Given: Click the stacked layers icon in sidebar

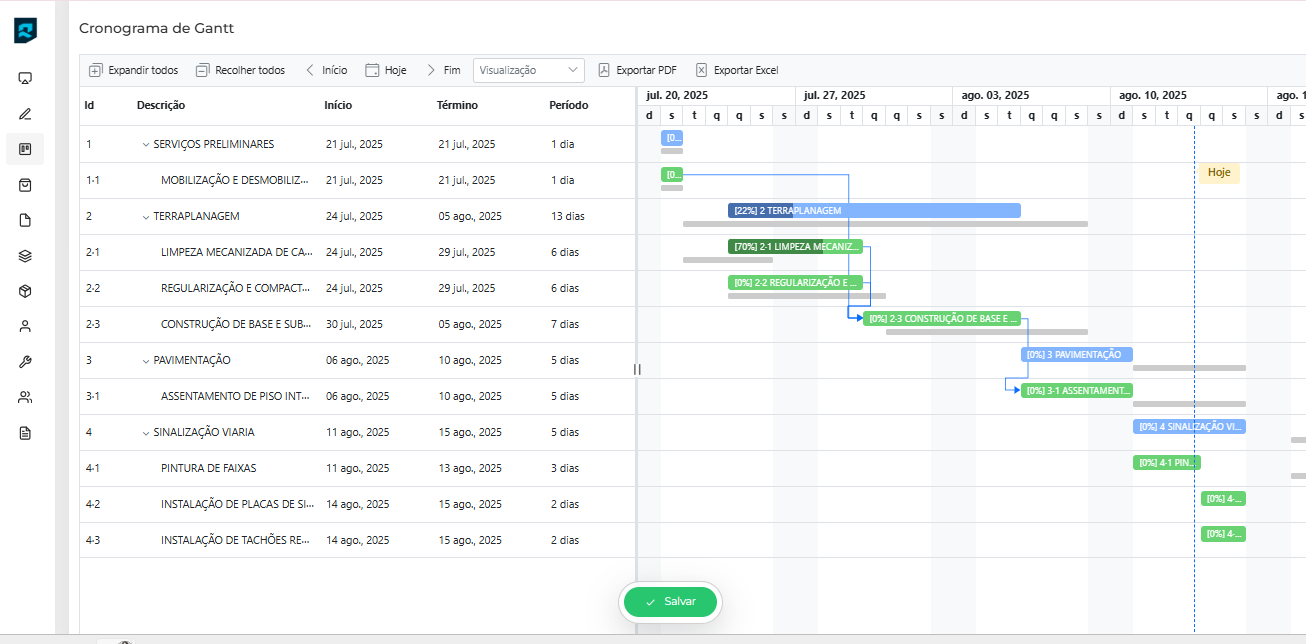Looking at the screenshot, I should coord(25,256).
